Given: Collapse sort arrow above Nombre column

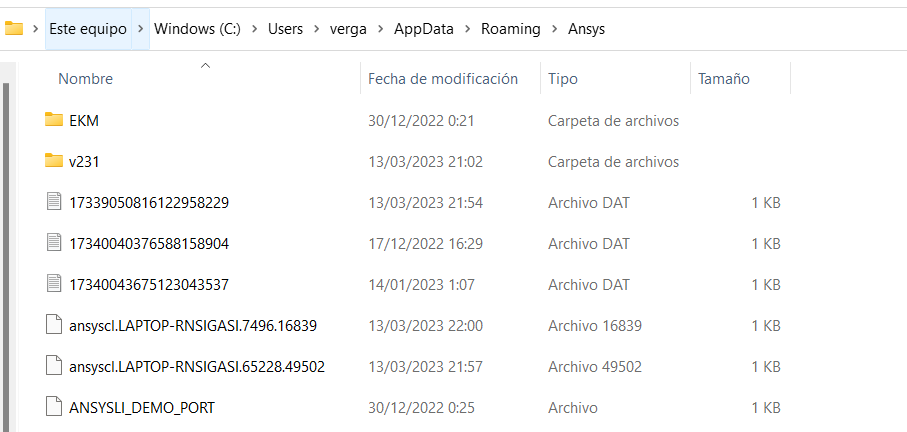Looking at the screenshot, I should coord(205,66).
